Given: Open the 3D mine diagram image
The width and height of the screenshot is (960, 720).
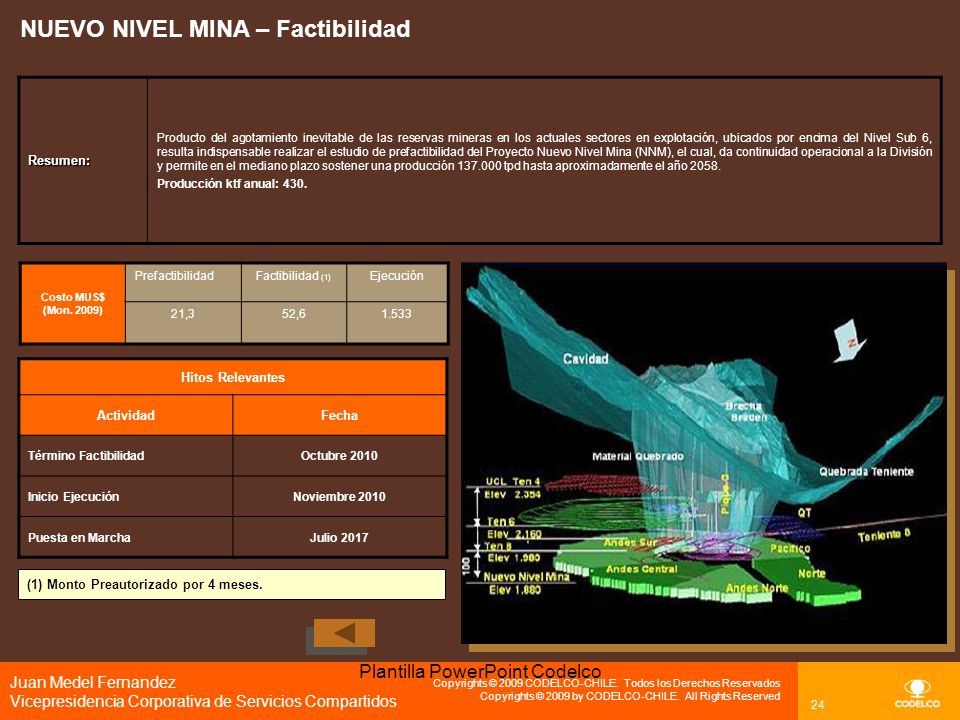Looking at the screenshot, I should pos(703,453).
